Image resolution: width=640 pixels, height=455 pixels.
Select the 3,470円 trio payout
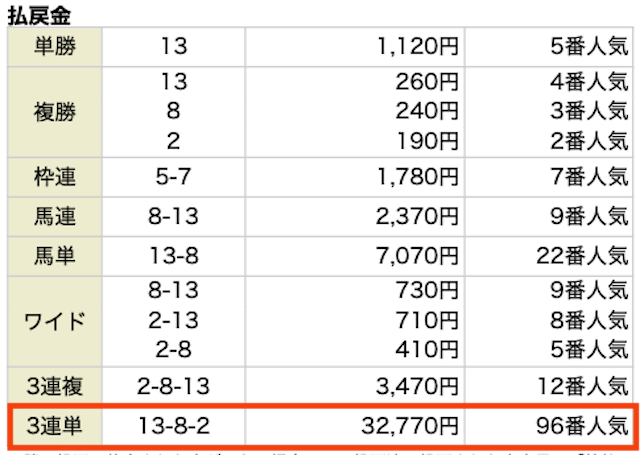pos(417,386)
